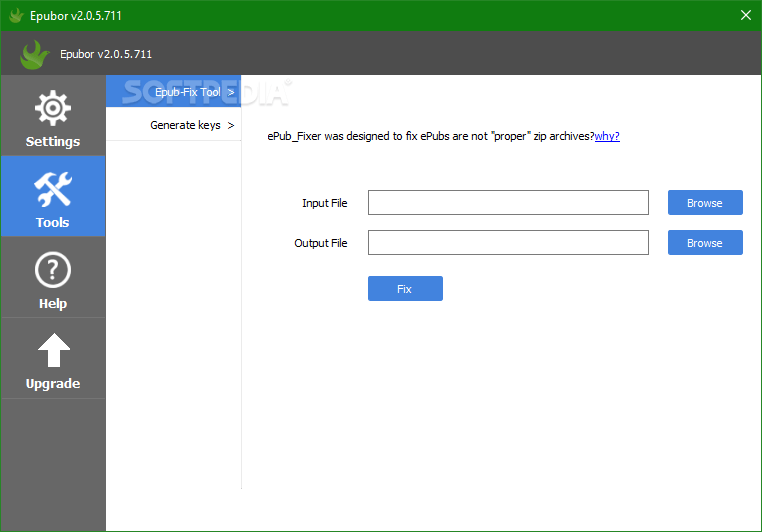Click inside the Output File field
Viewport: 762px width, 532px height.
(x=508, y=242)
